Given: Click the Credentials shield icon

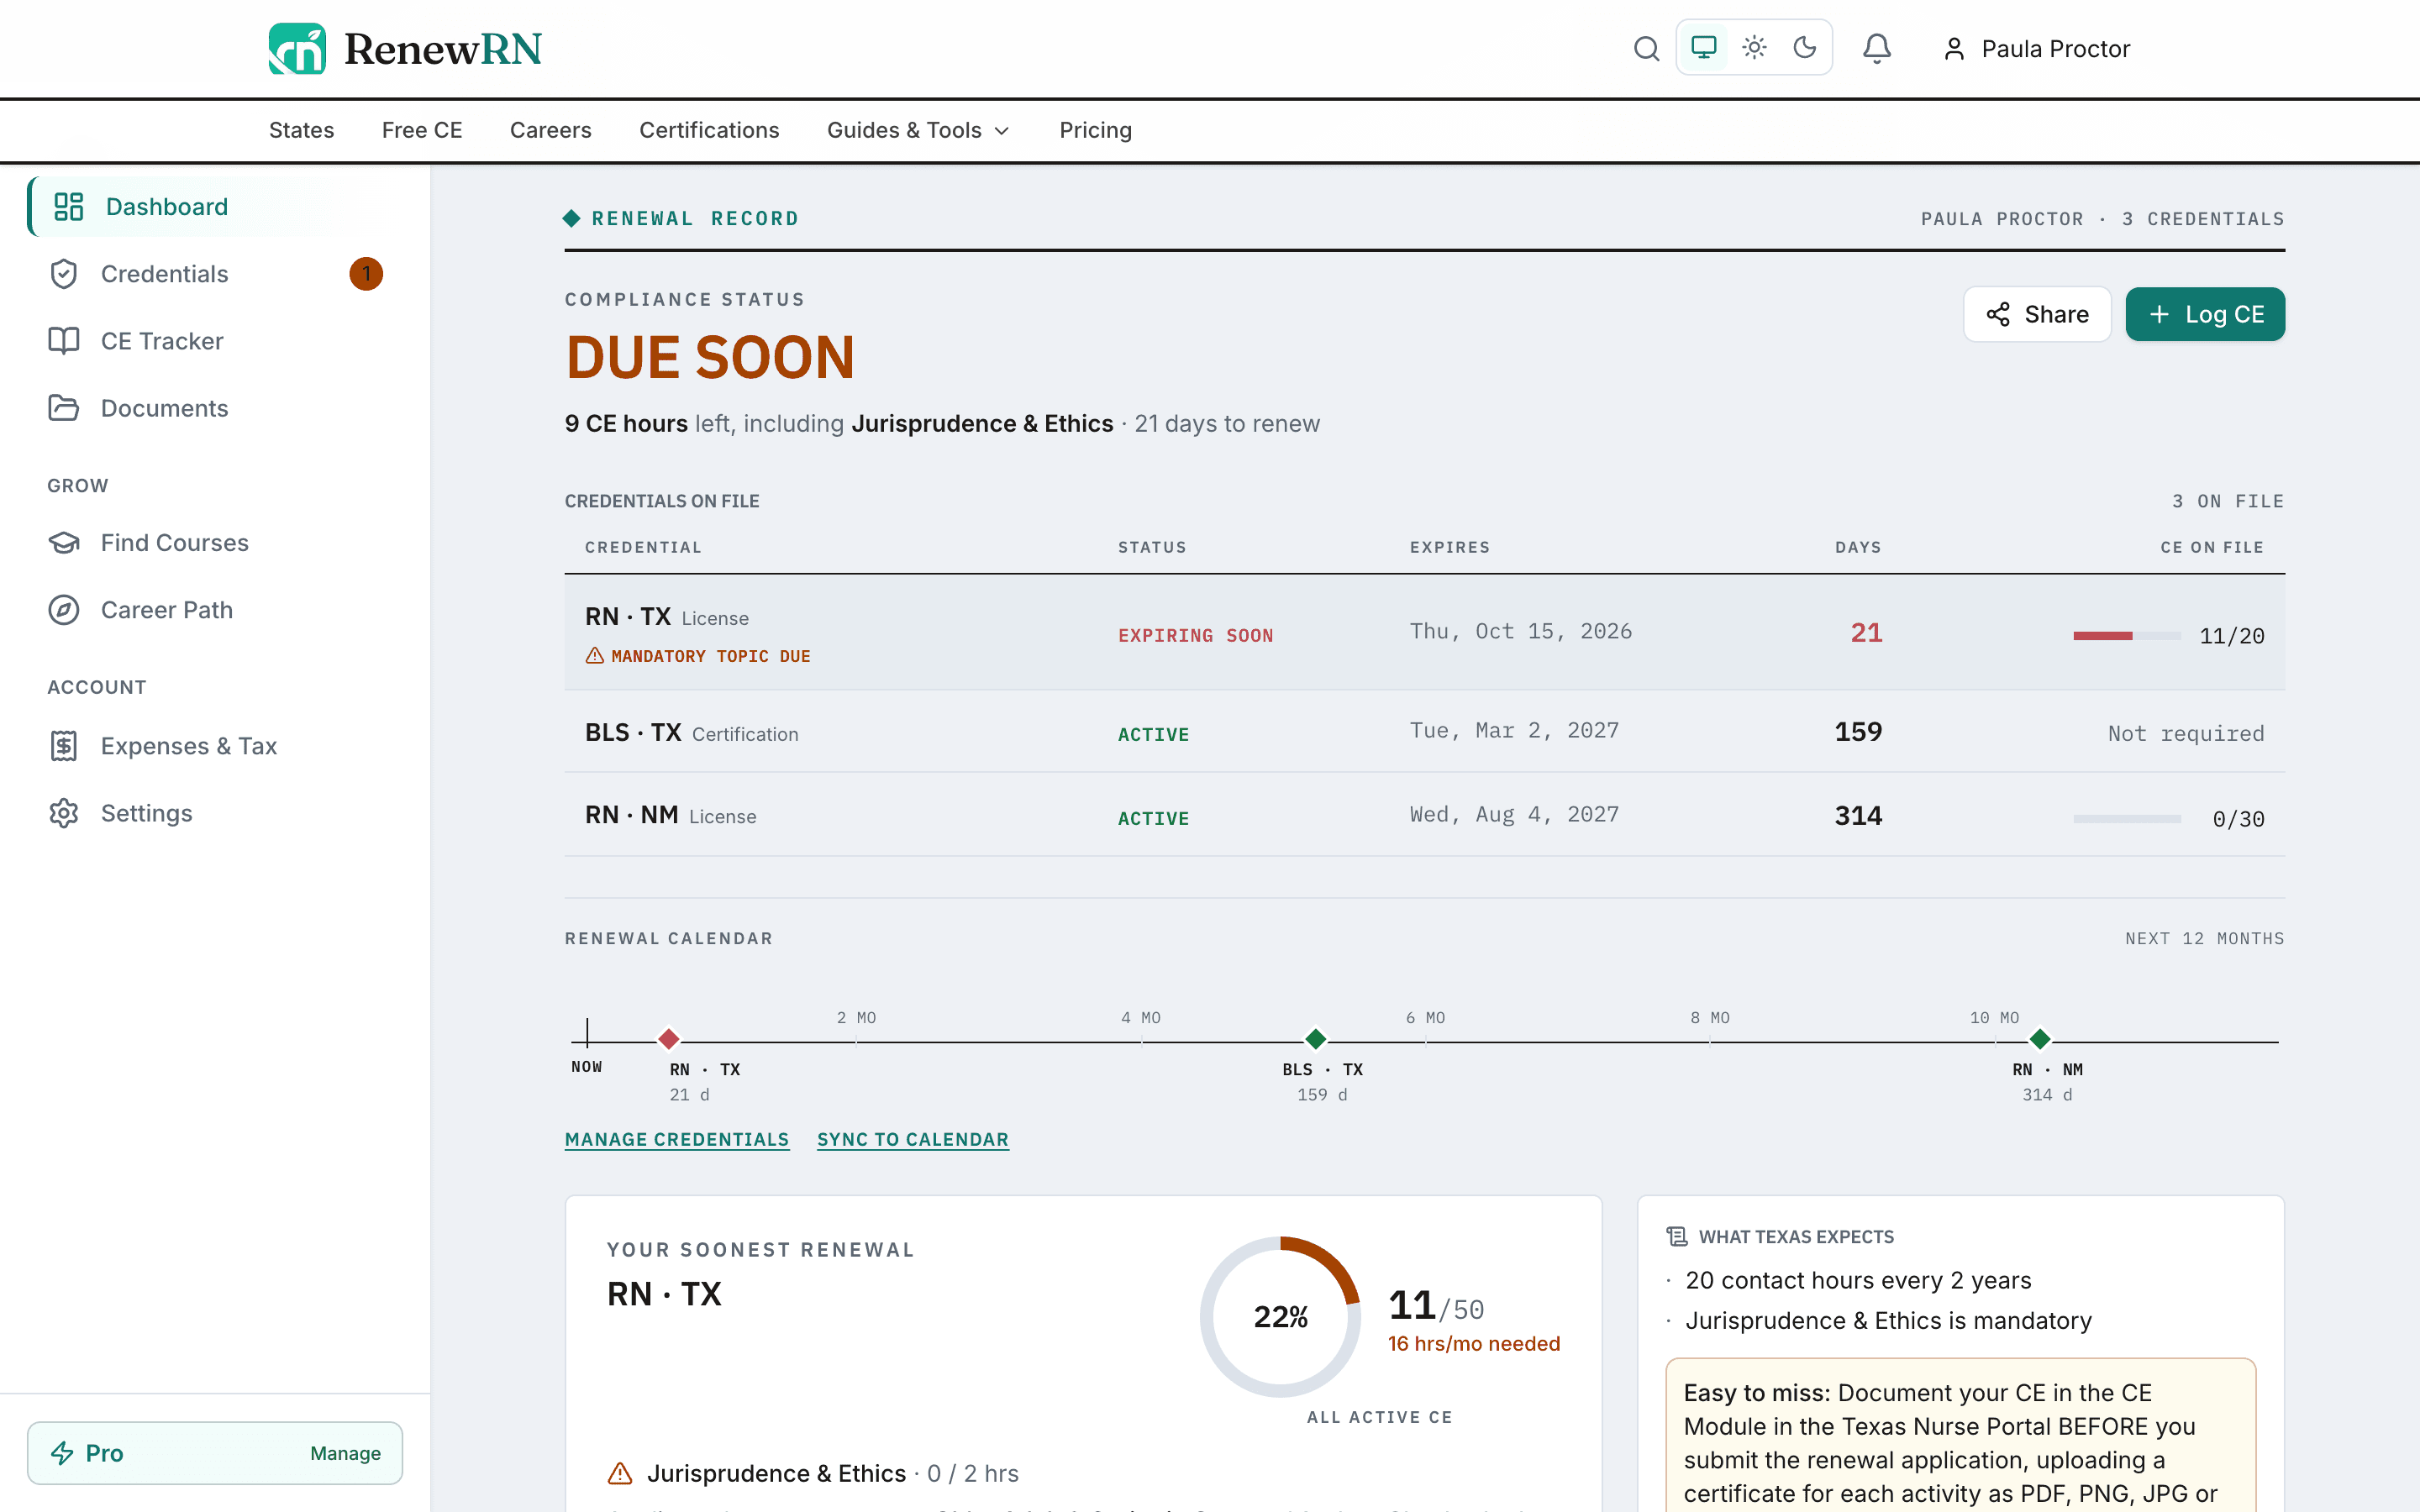Looking at the screenshot, I should click(64, 274).
